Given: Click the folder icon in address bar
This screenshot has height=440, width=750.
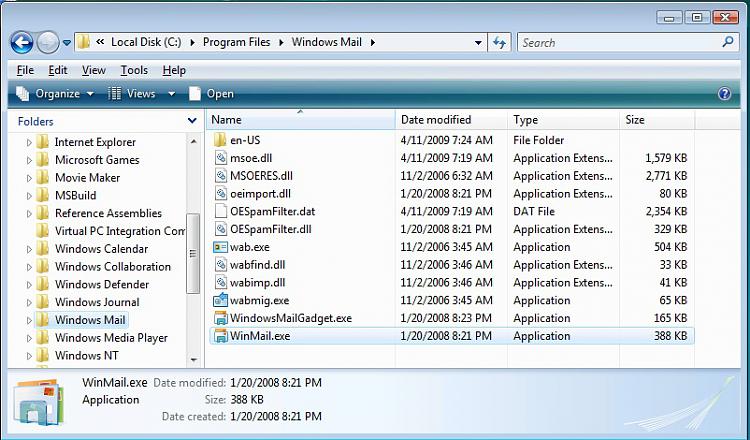Looking at the screenshot, I should click(x=83, y=42).
